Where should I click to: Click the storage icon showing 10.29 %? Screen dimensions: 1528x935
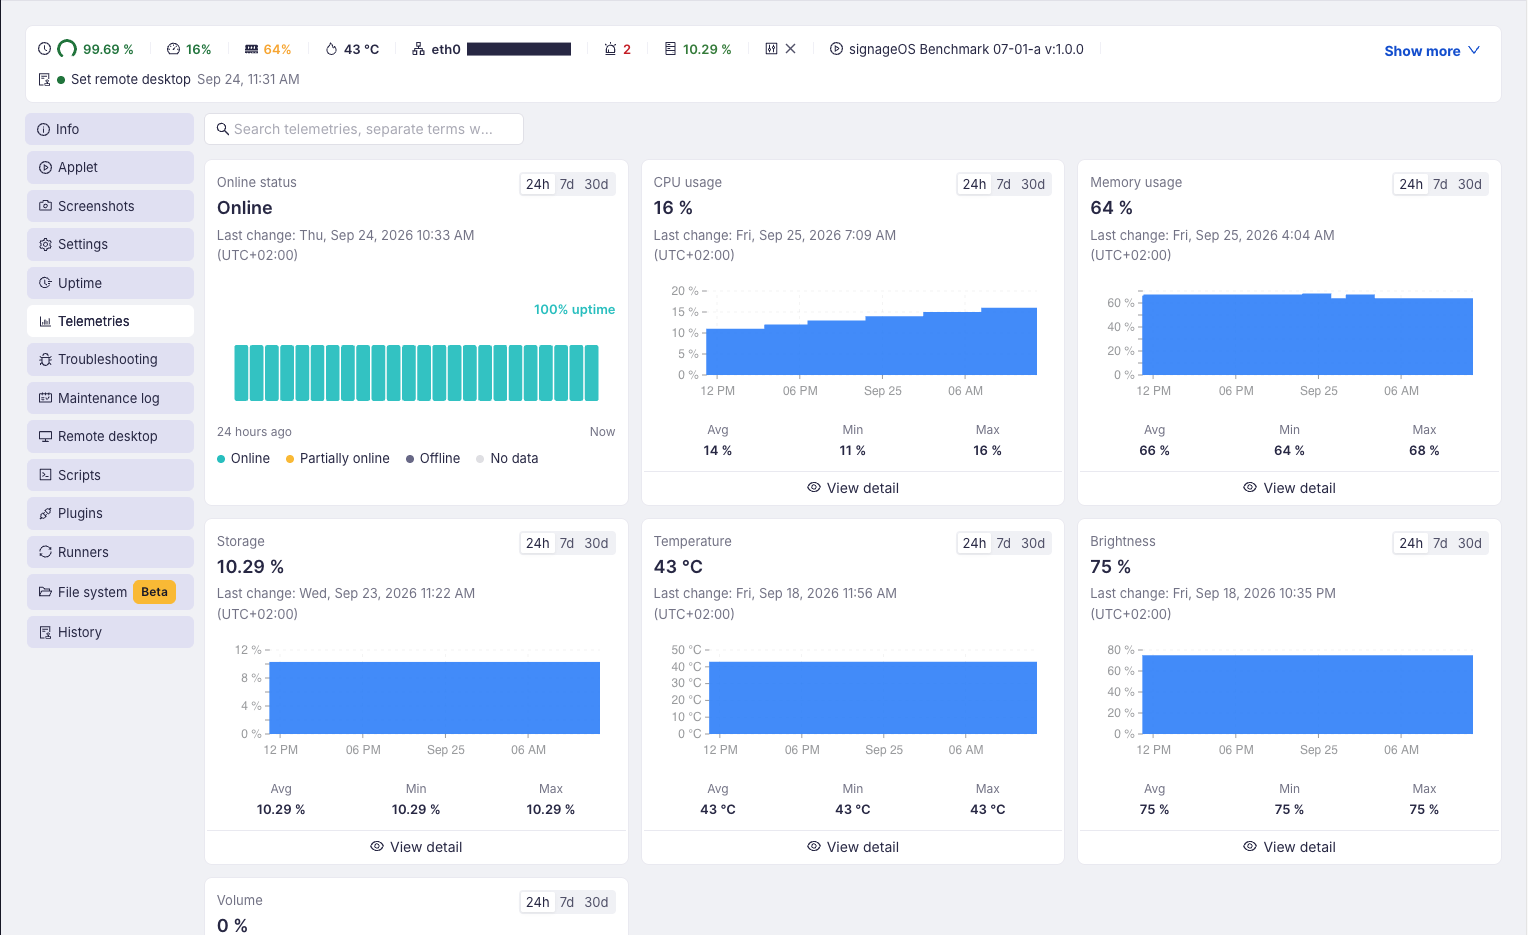670,49
